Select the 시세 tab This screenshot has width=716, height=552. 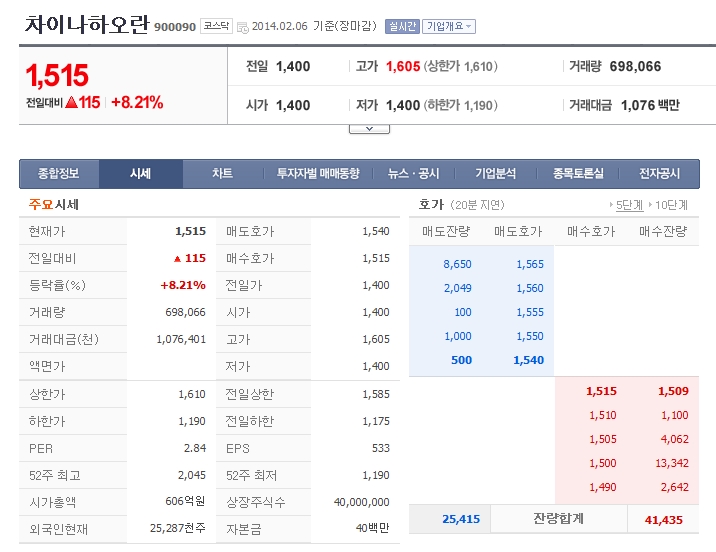tap(141, 173)
